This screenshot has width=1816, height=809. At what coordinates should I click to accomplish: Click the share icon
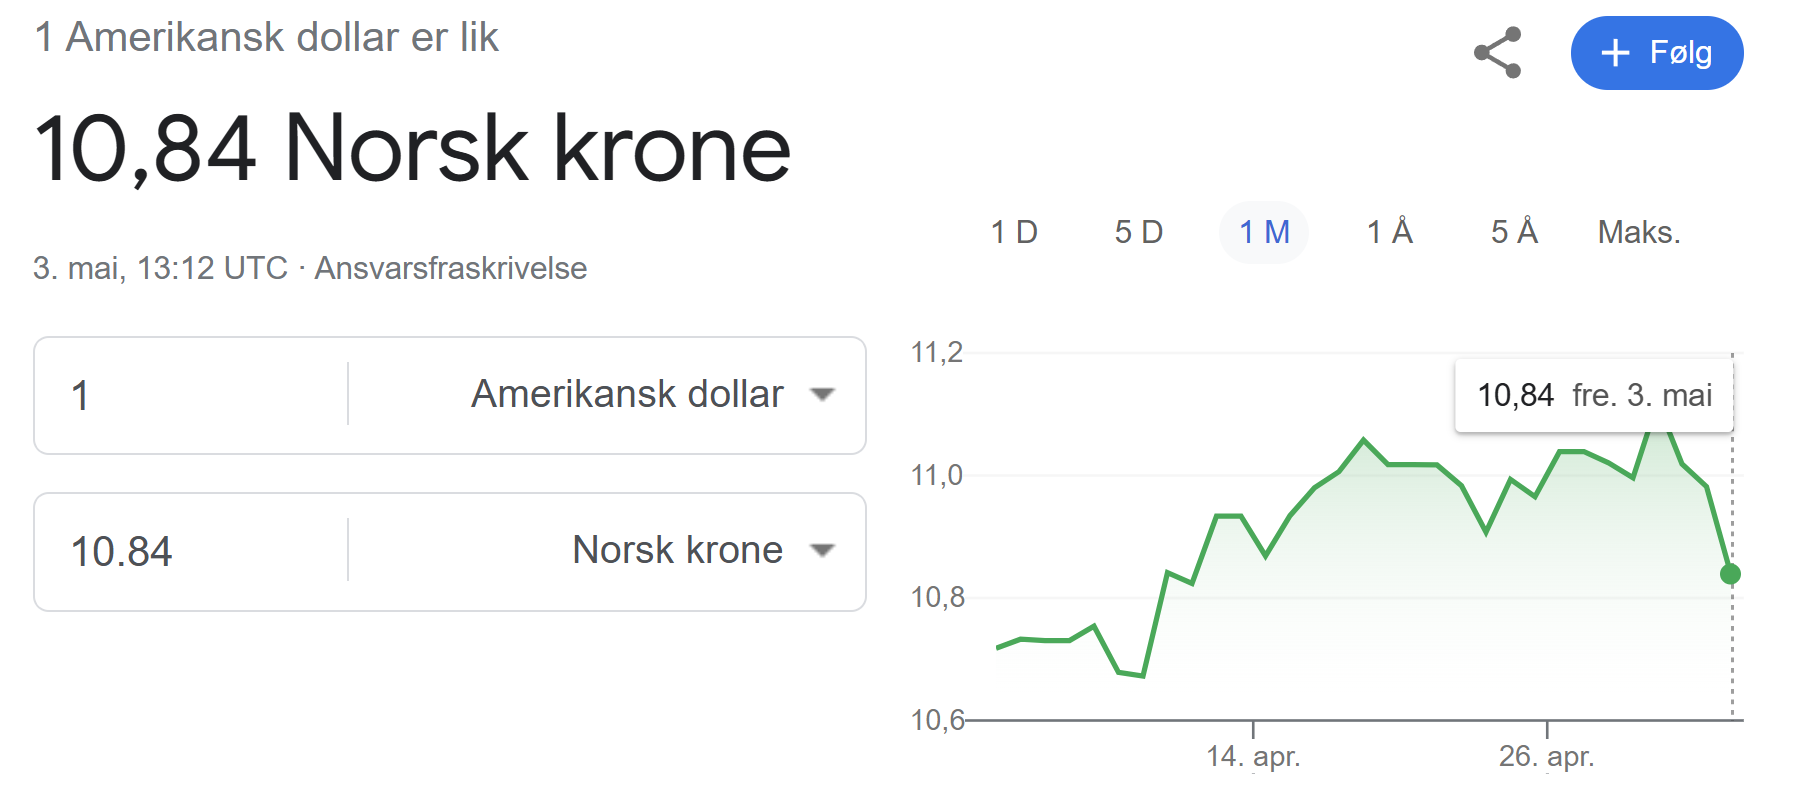[x=1497, y=53]
